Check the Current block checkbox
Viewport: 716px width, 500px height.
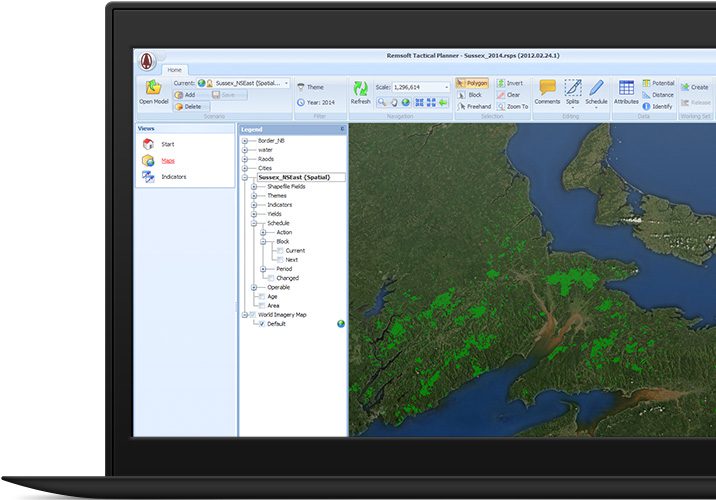[278, 250]
